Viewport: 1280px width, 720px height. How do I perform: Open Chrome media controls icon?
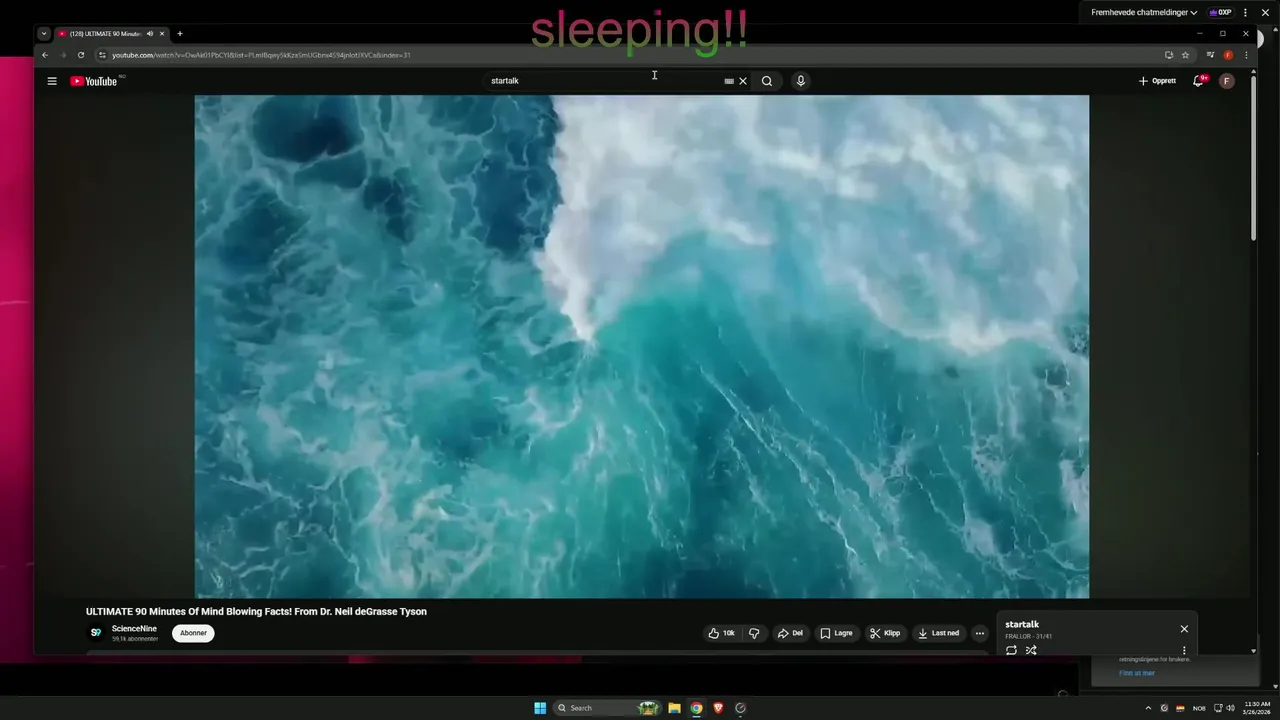click(x=1210, y=55)
